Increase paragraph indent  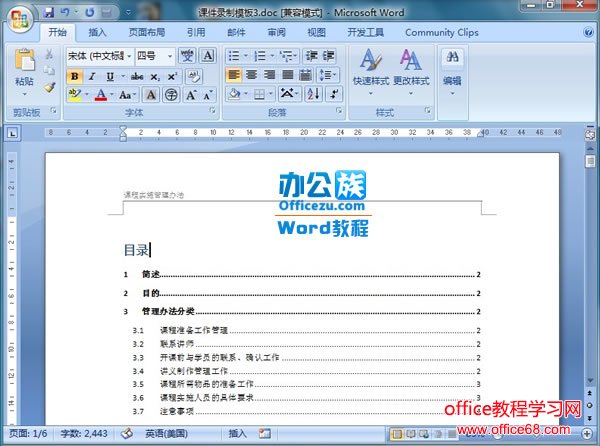(328, 56)
